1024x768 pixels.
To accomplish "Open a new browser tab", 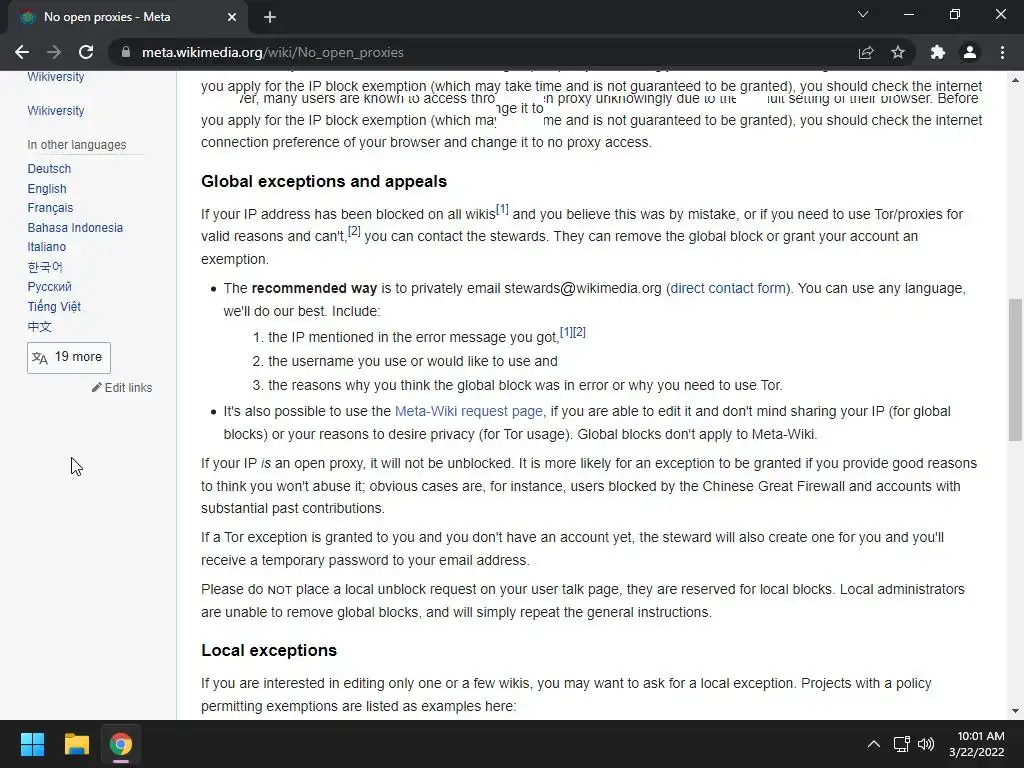I will [x=270, y=17].
